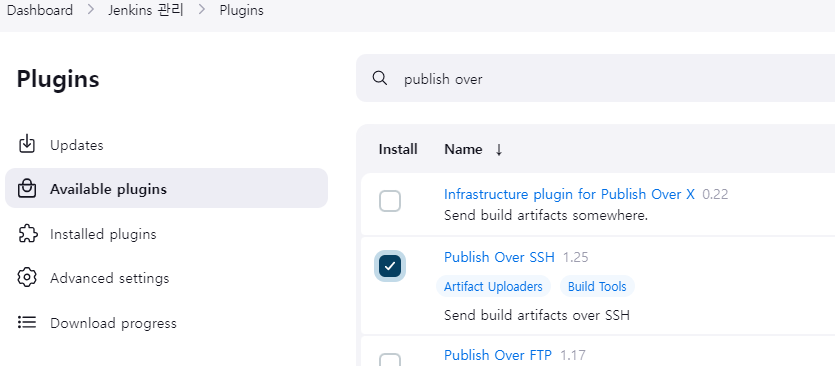
Task: Open the Jenkins 관리 breadcrumb
Action: tap(146, 11)
